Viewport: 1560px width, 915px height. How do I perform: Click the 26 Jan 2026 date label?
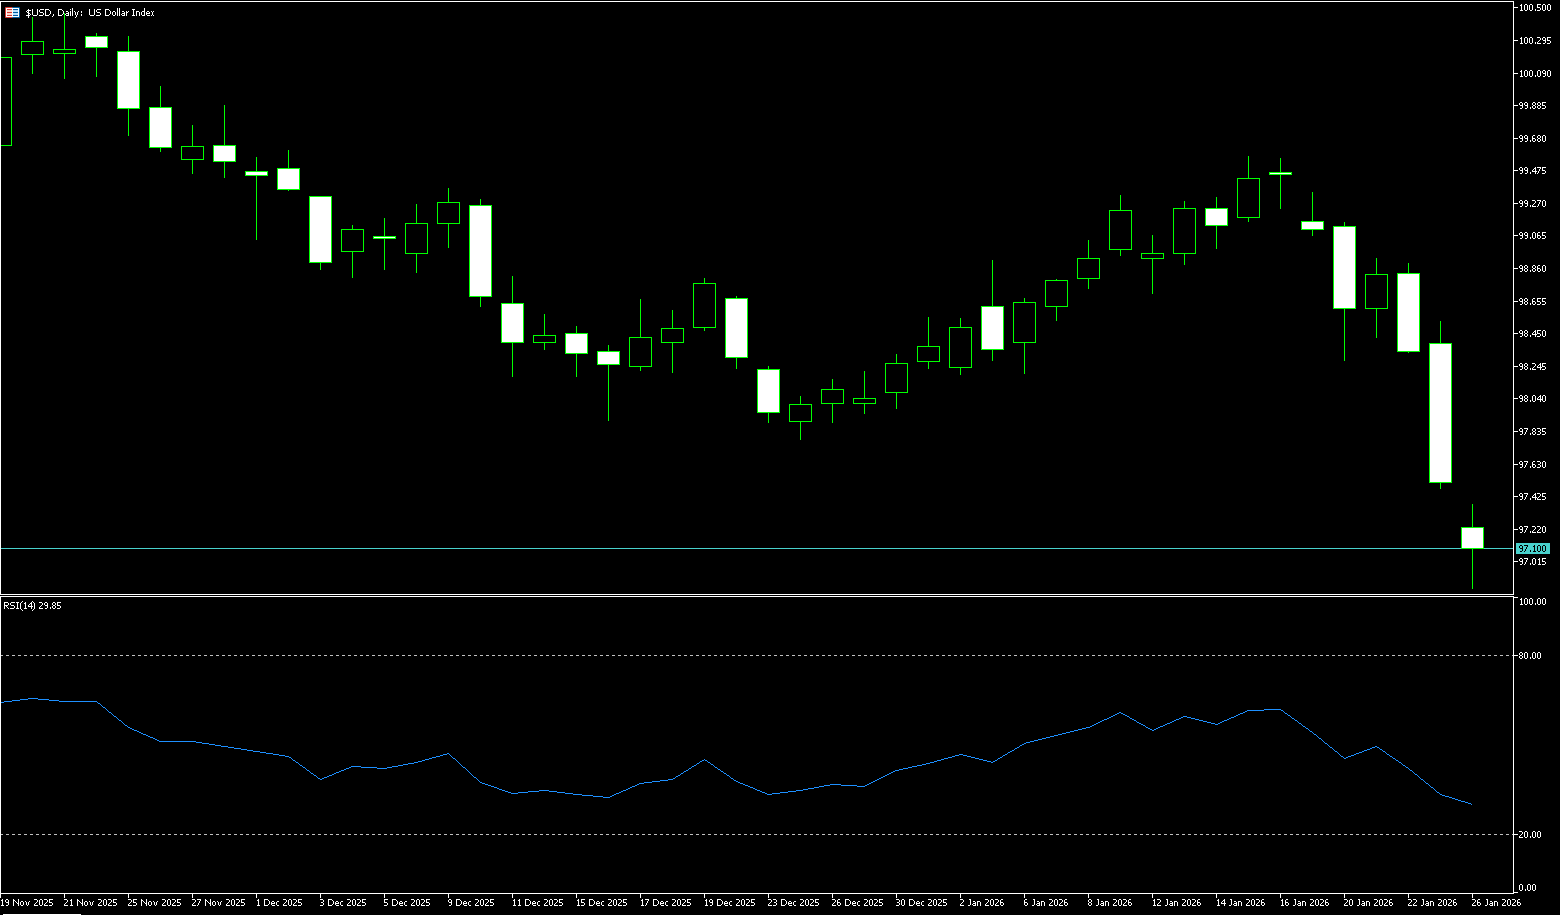1496,903
